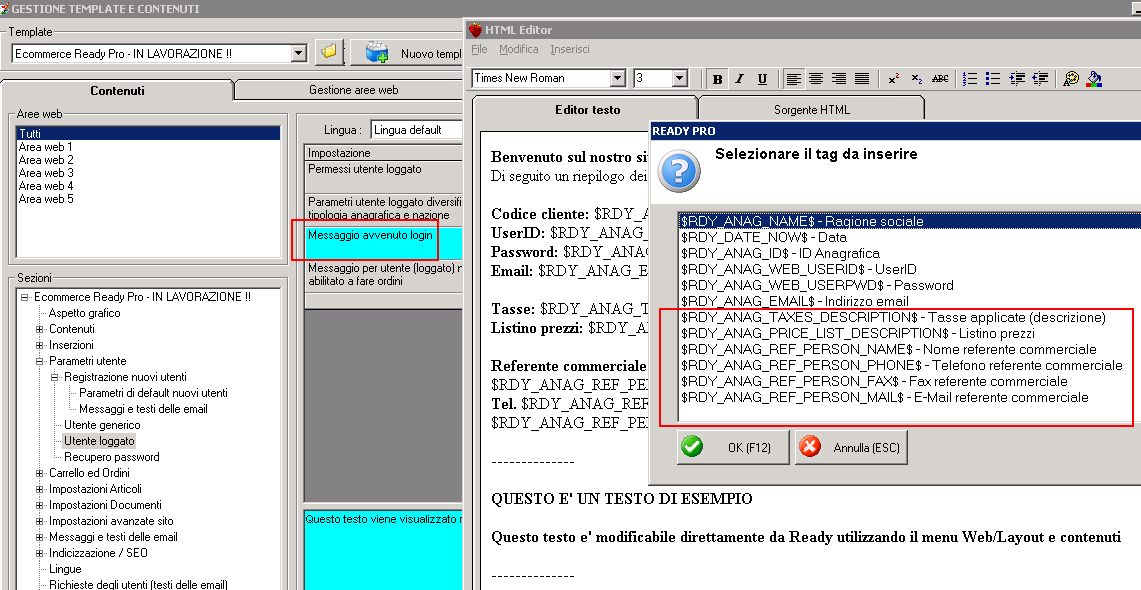Collapse the Ecommerce Ready Pro tree root

[24, 297]
